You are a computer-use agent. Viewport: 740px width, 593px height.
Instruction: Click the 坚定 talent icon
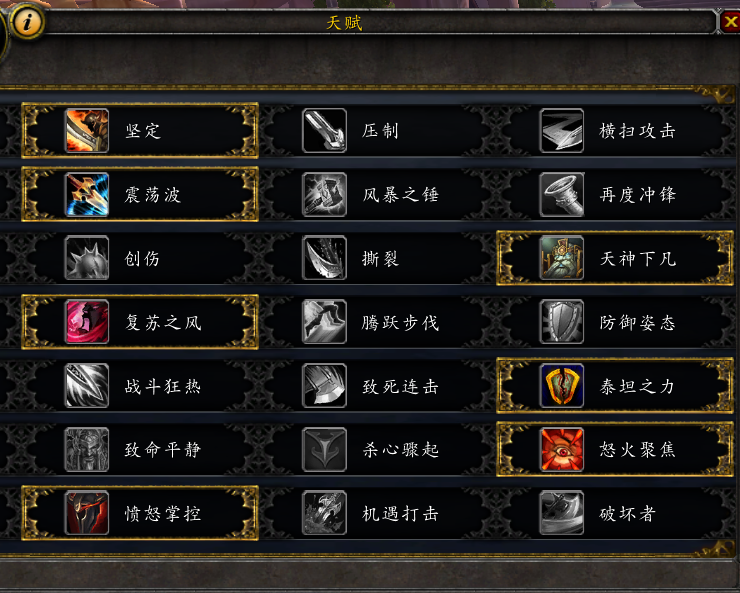click(x=87, y=131)
